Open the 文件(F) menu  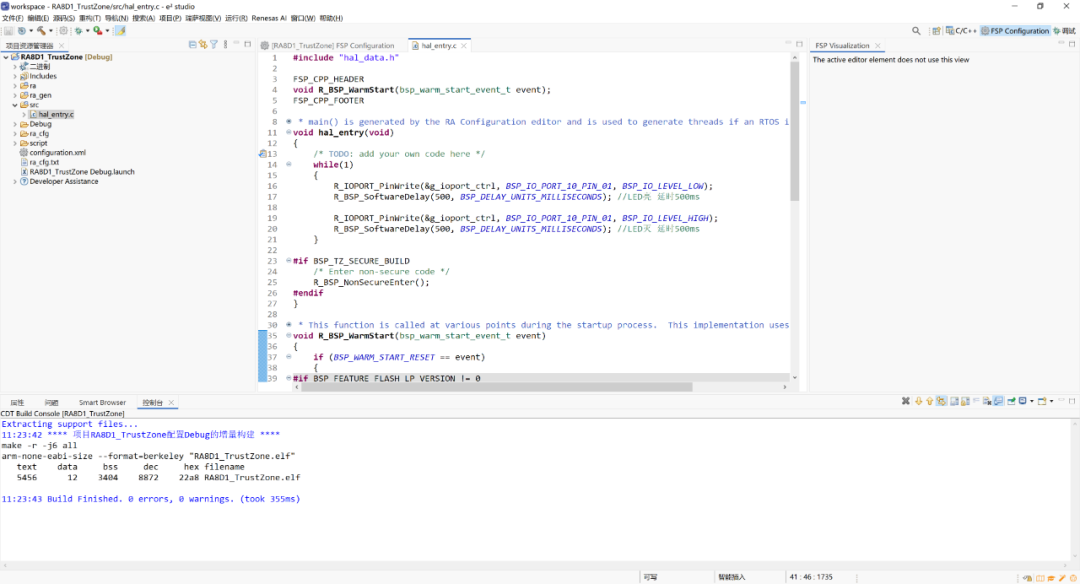coord(12,18)
